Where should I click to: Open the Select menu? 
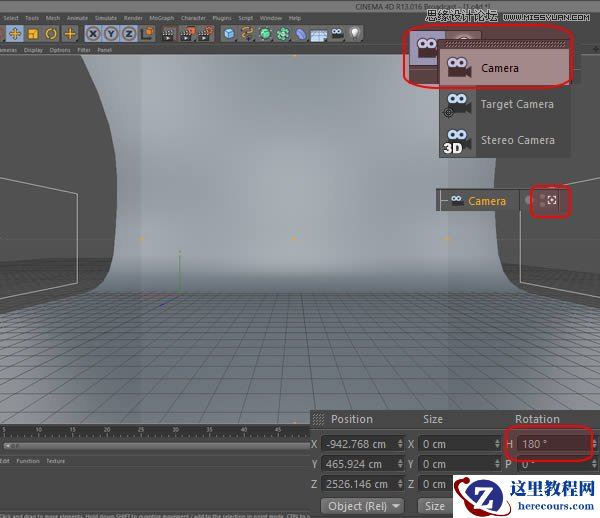point(11,18)
